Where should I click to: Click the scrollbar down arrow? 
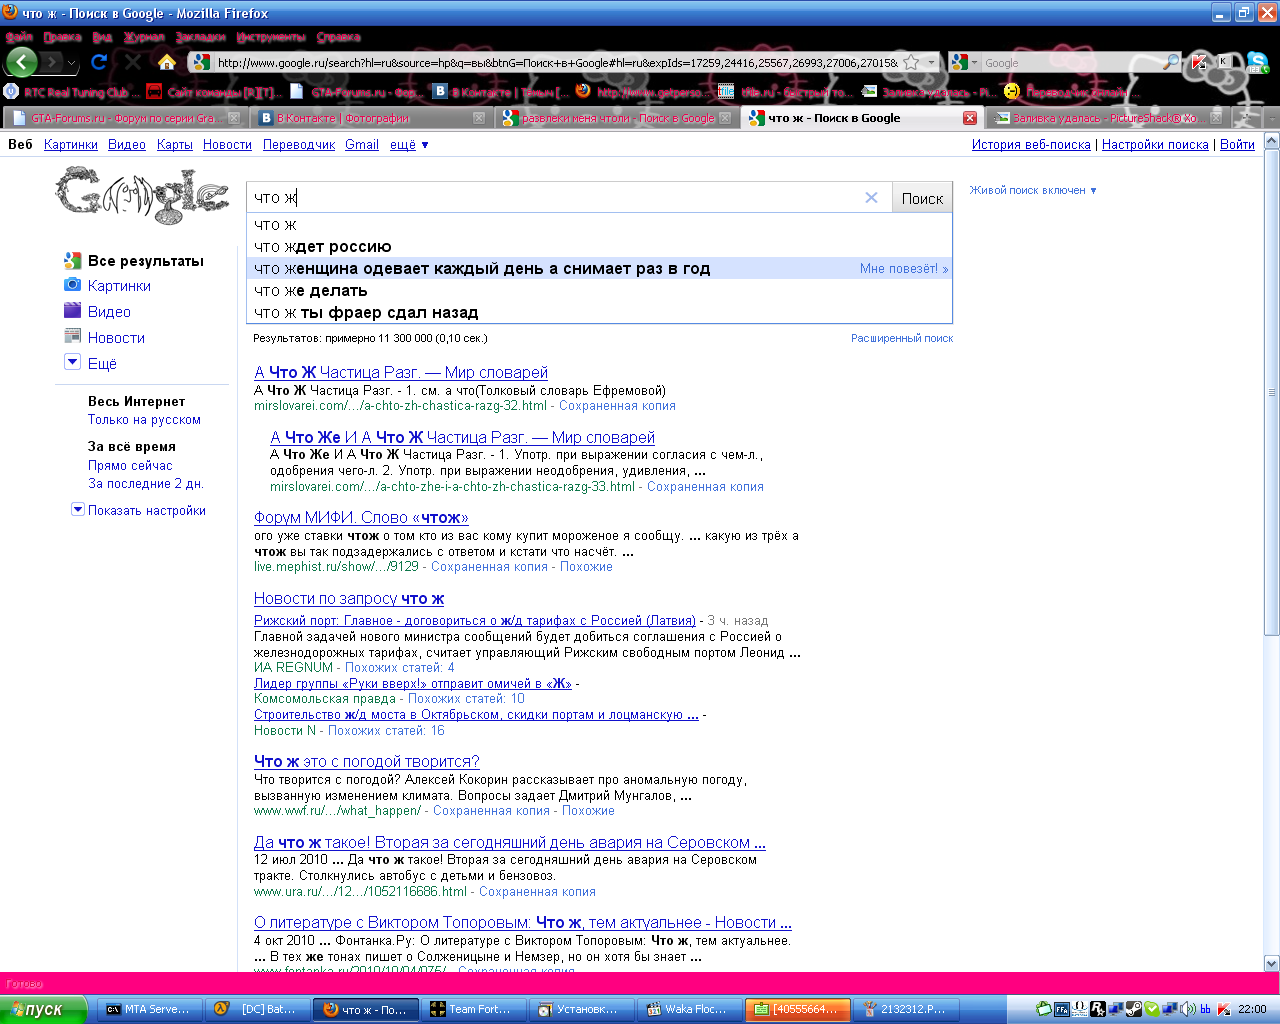[1272, 963]
